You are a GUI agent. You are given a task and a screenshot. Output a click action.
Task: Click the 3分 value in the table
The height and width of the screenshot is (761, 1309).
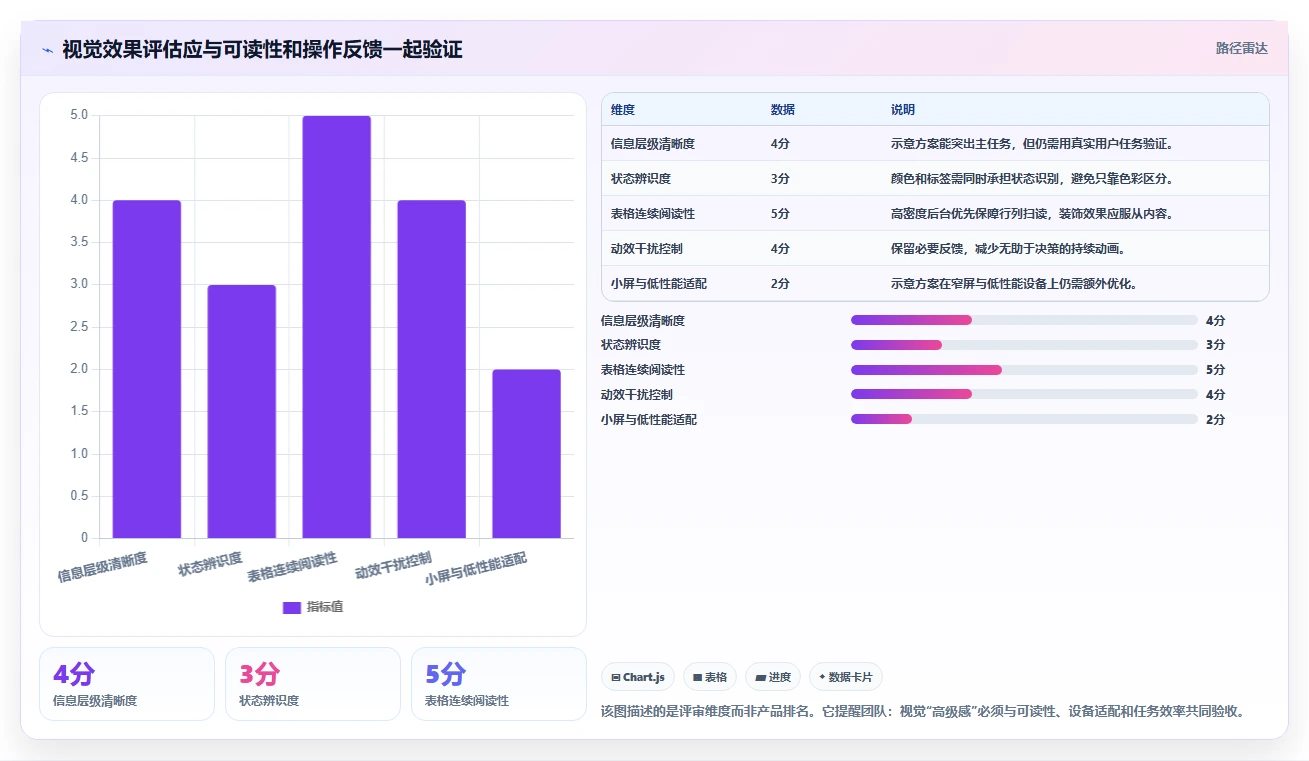coord(780,179)
